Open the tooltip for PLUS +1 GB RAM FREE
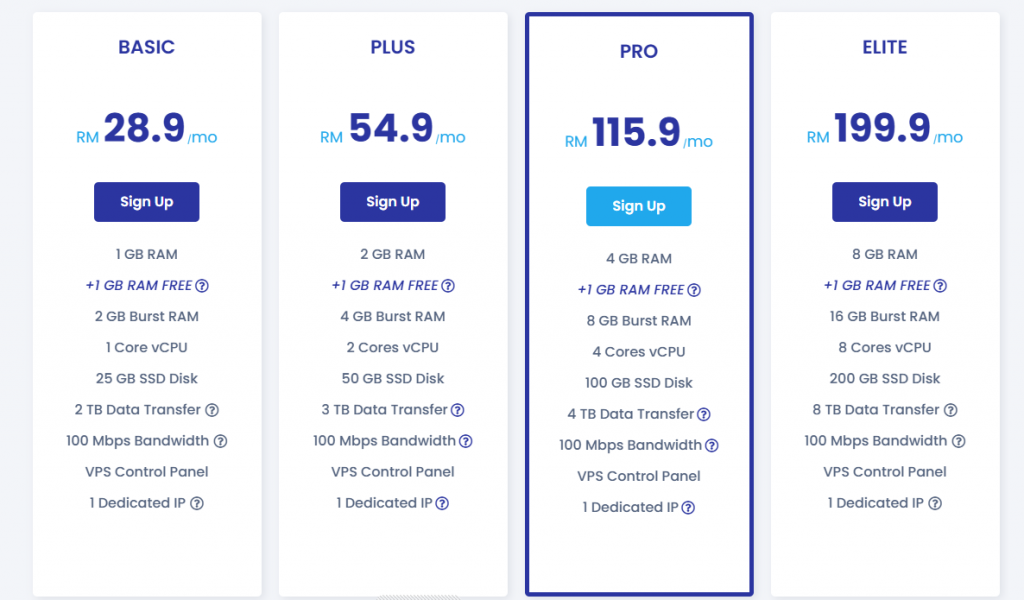The width and height of the screenshot is (1024, 600). (x=447, y=285)
